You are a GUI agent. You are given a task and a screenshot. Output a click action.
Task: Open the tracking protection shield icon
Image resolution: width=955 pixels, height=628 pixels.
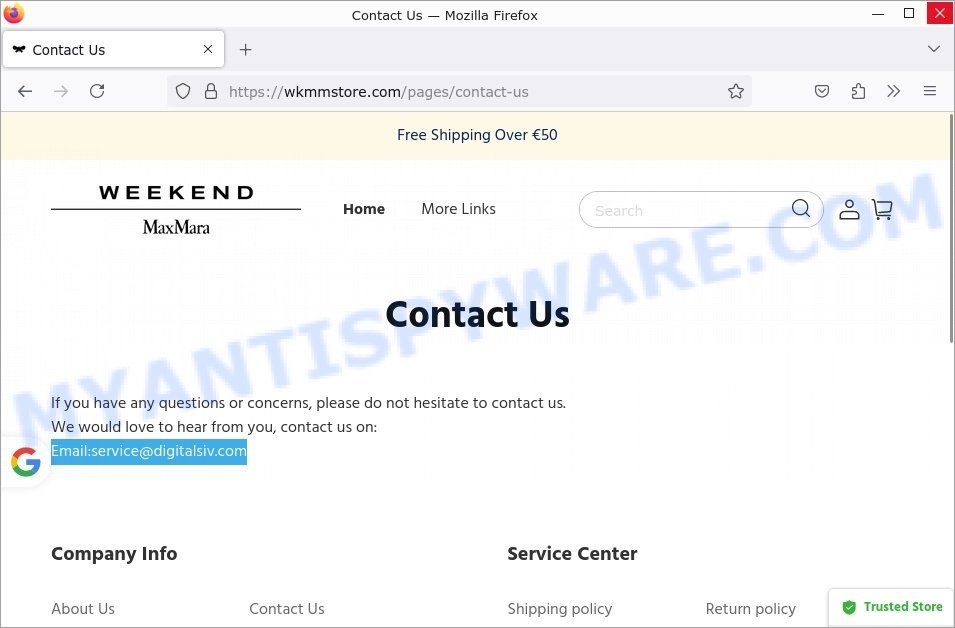pyautogui.click(x=183, y=91)
